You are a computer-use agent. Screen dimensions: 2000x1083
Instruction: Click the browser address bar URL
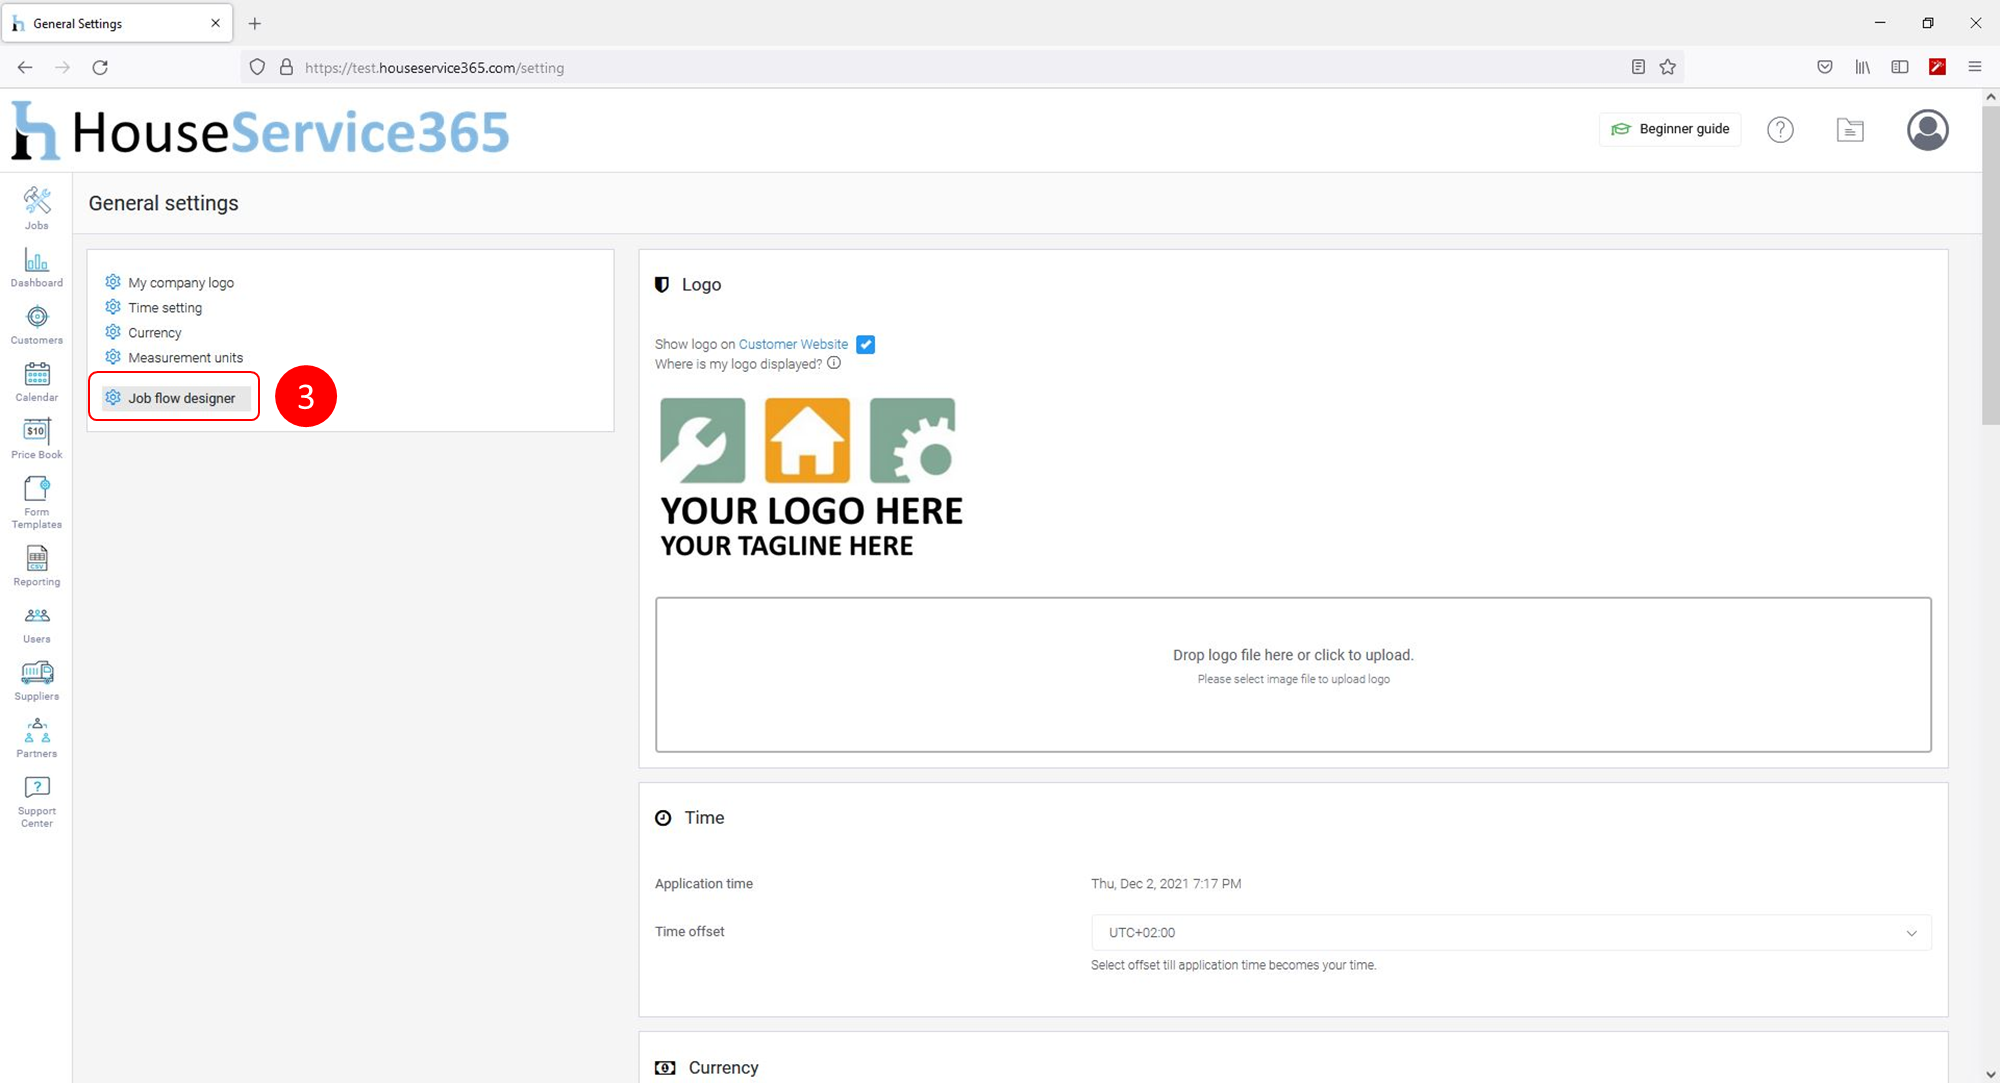(434, 68)
